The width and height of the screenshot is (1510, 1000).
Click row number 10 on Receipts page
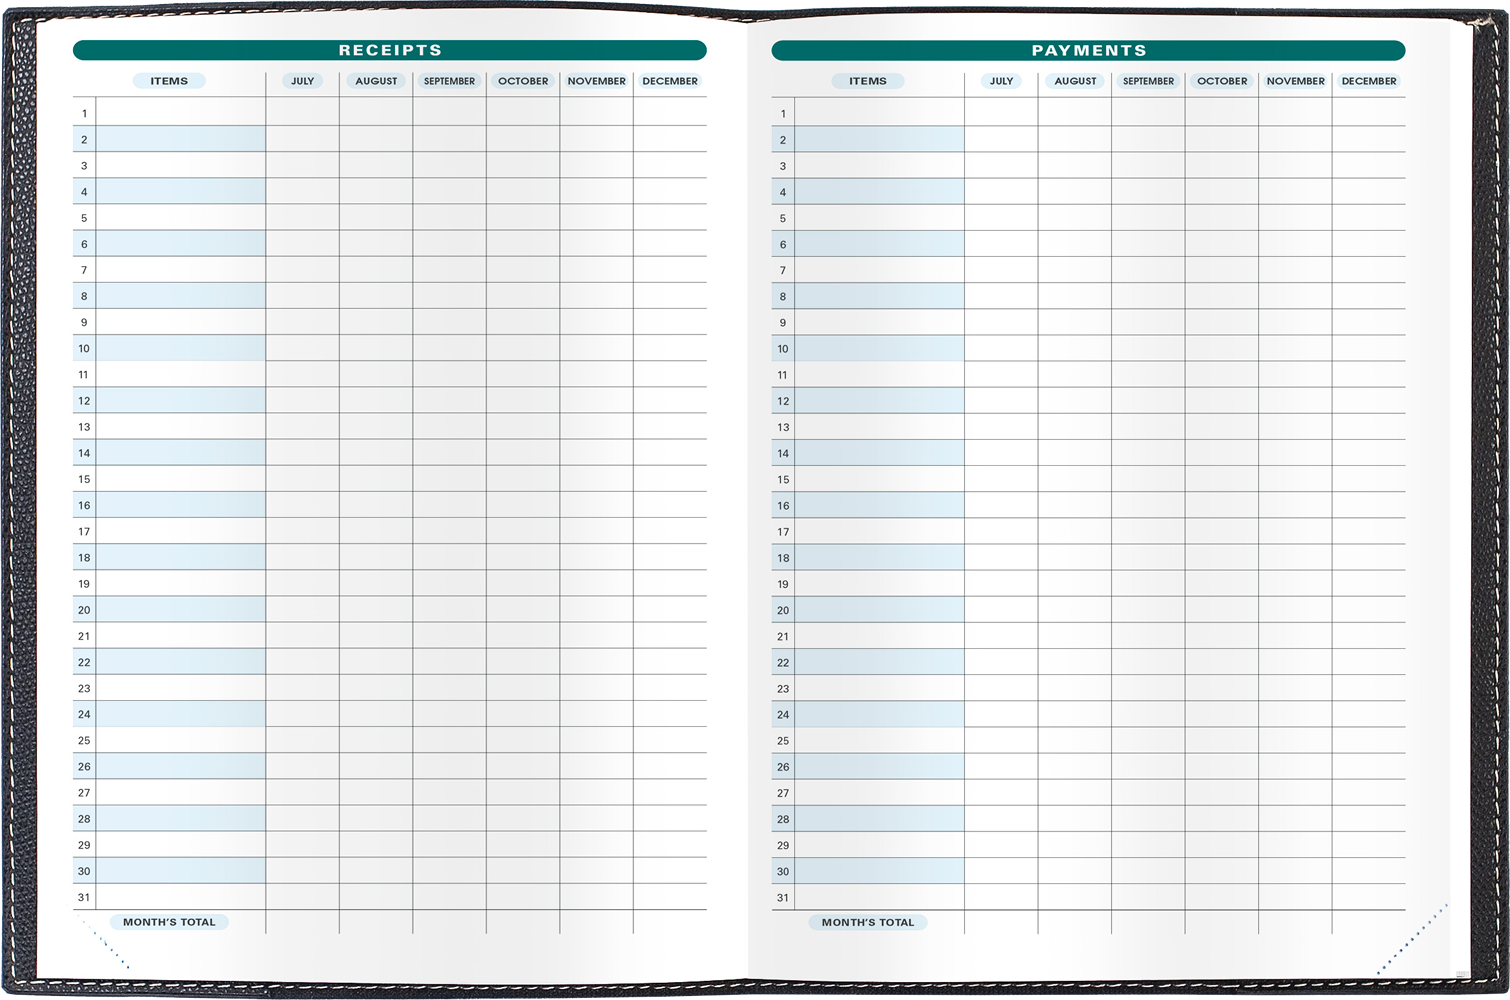tap(84, 349)
